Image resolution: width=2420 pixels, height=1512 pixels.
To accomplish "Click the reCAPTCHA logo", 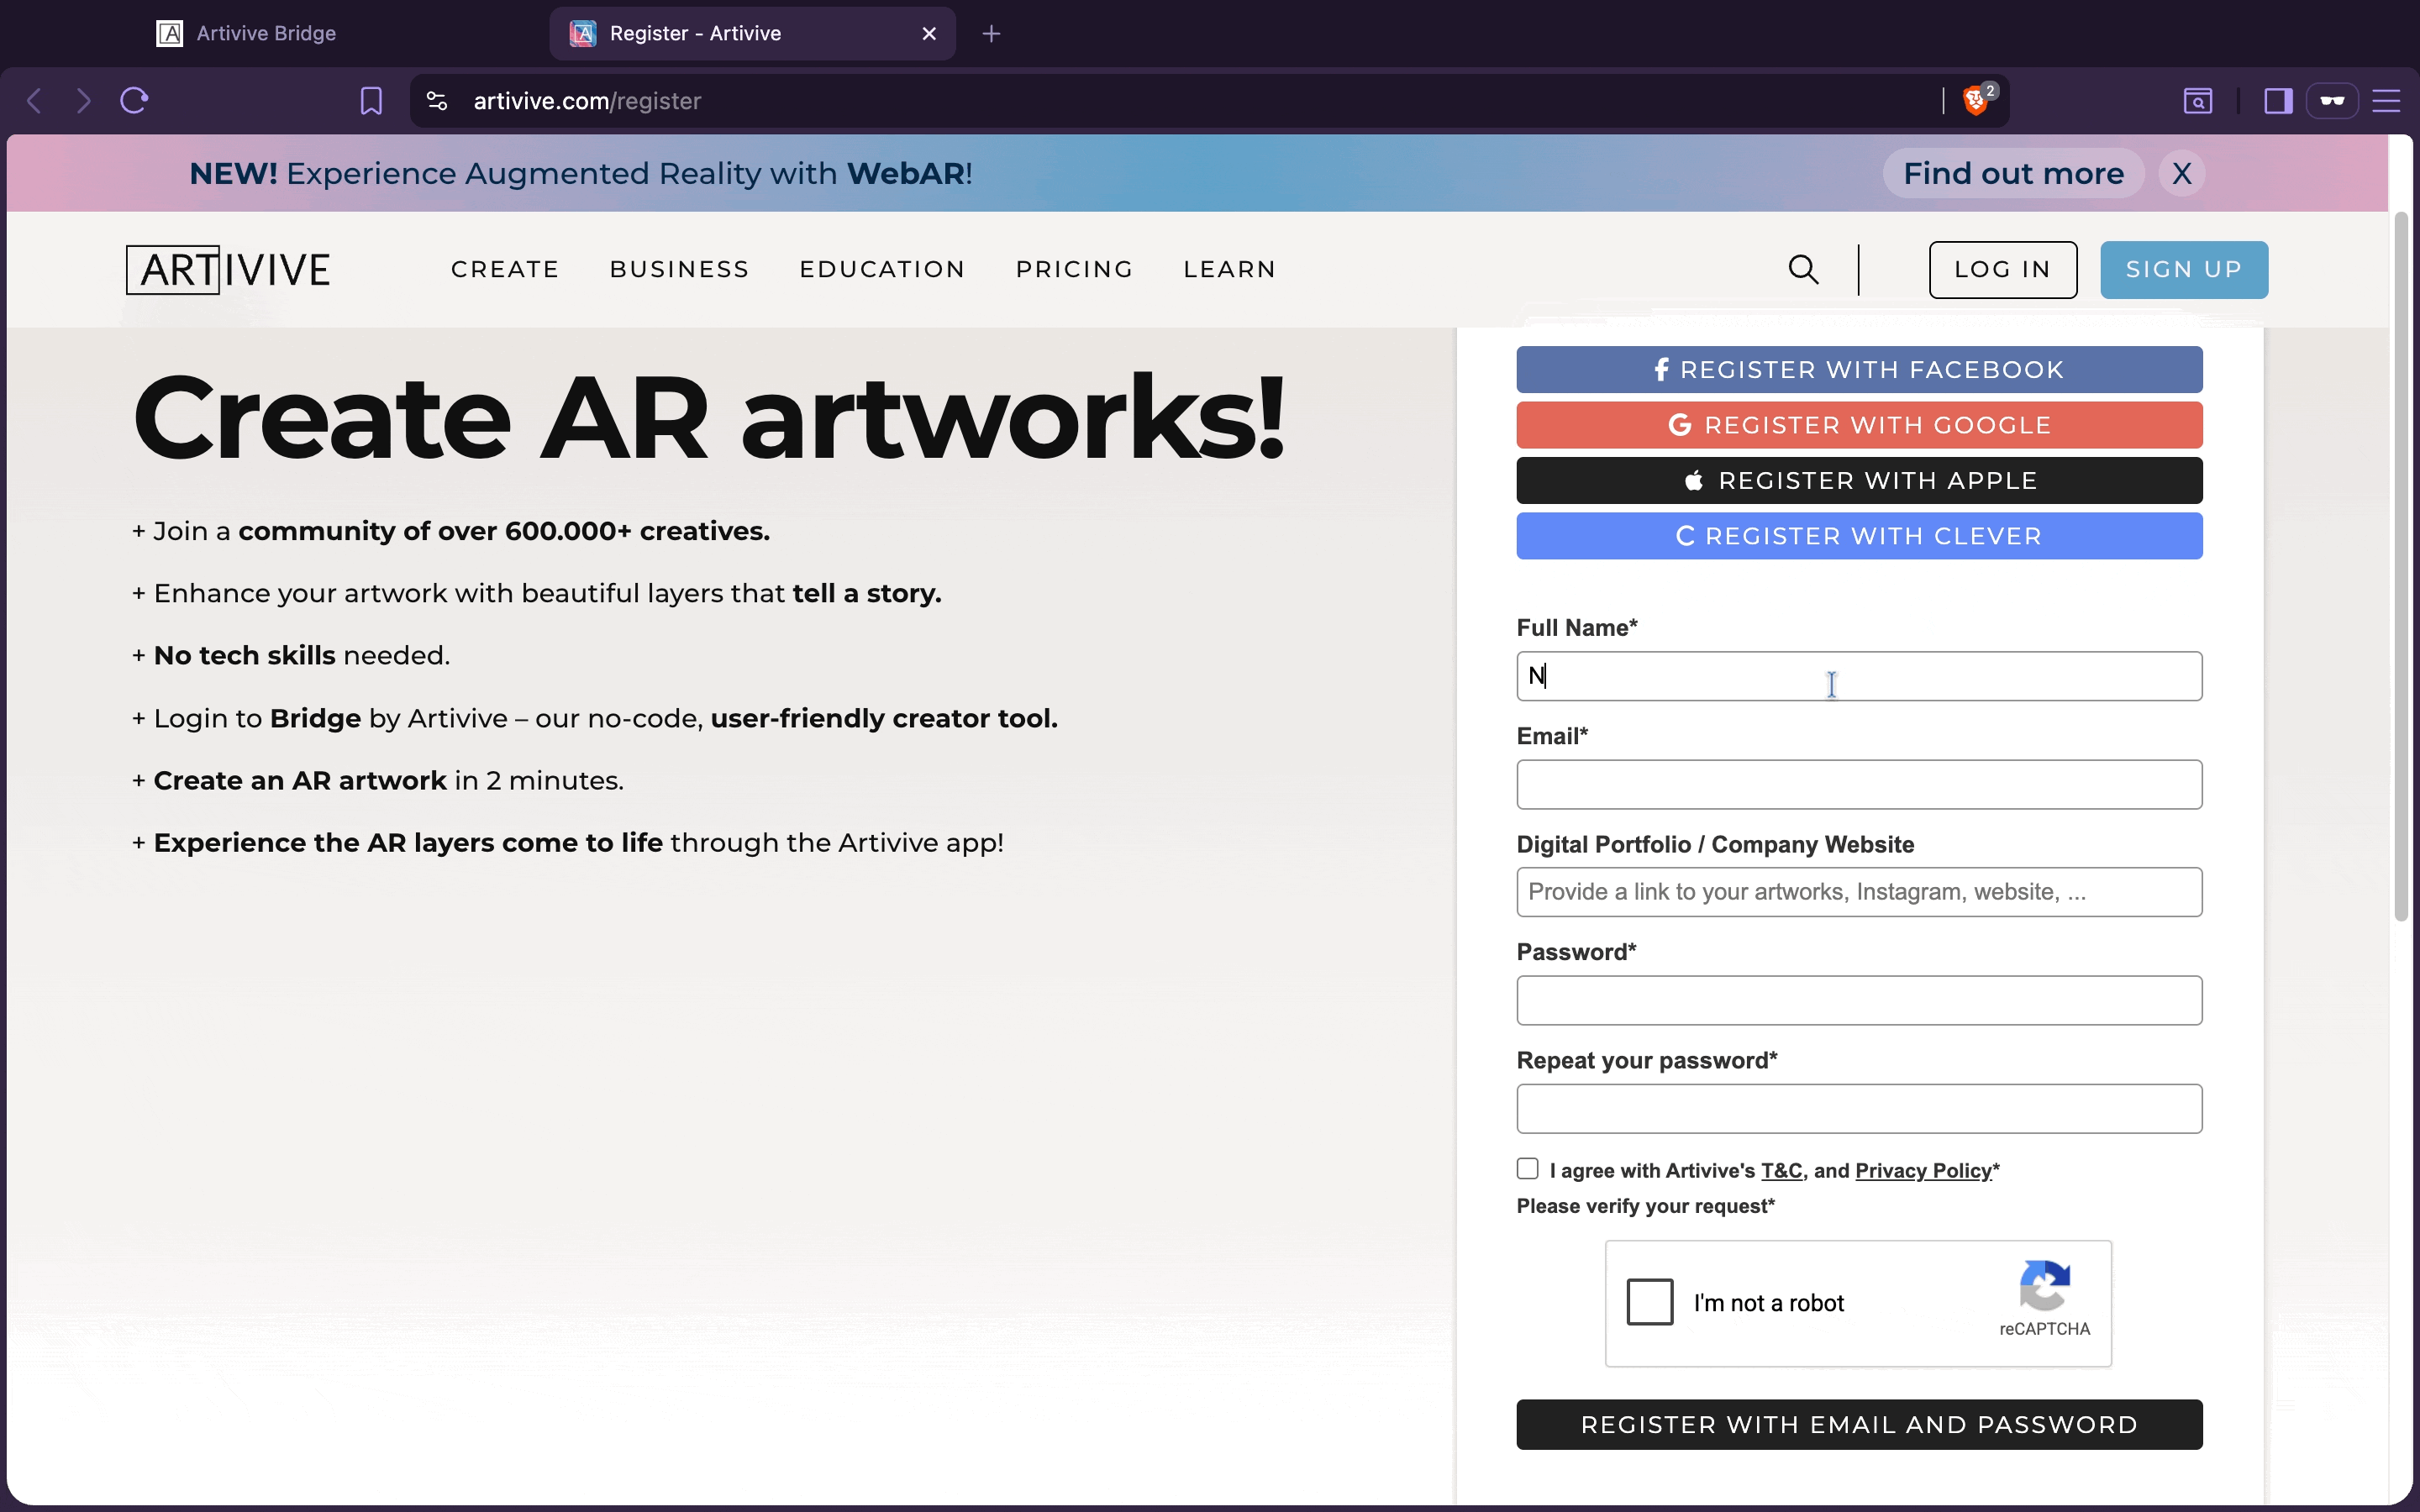I will (2045, 1285).
